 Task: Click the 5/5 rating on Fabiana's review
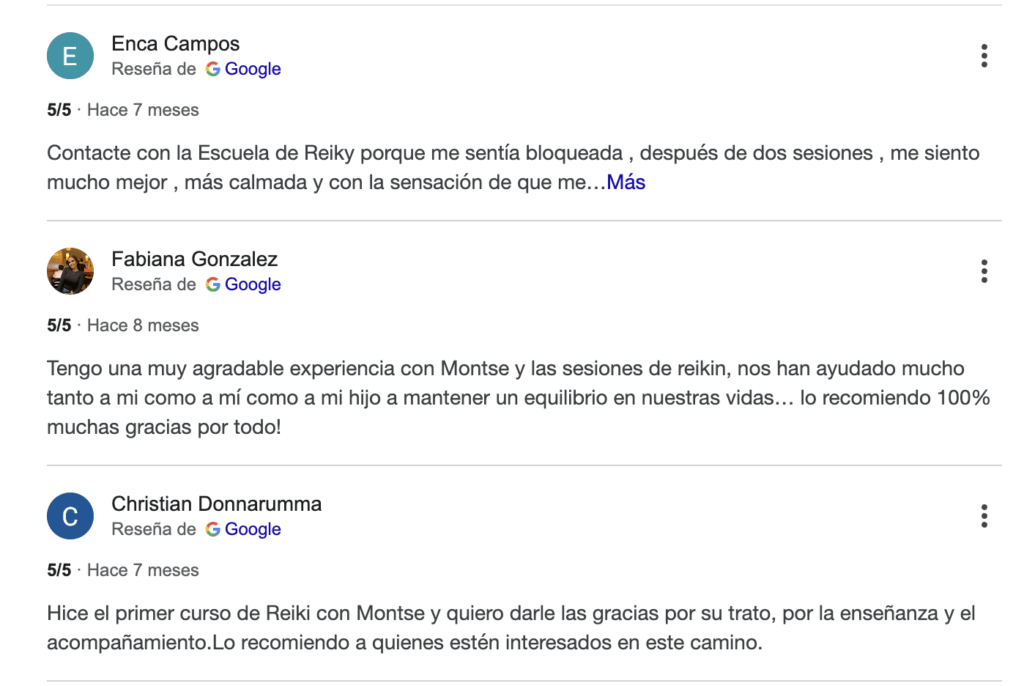tap(59, 325)
